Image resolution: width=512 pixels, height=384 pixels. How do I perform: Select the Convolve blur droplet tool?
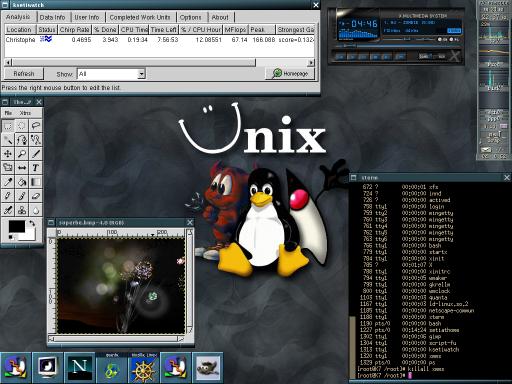36,210
